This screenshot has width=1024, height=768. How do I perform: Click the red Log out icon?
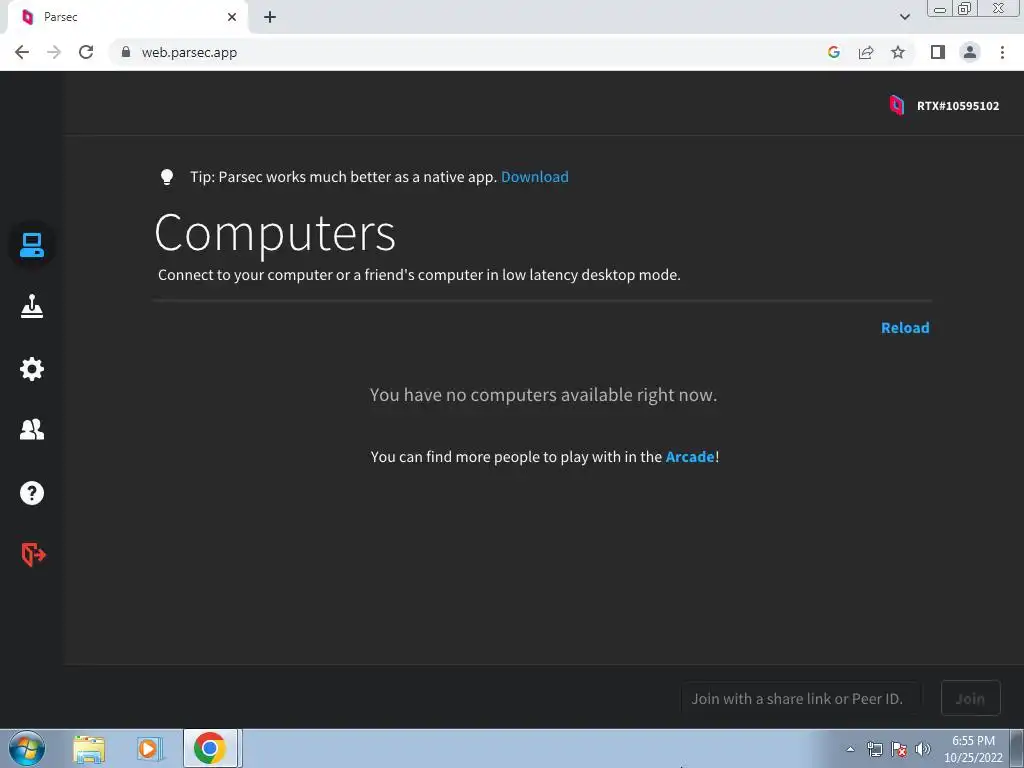[33, 554]
